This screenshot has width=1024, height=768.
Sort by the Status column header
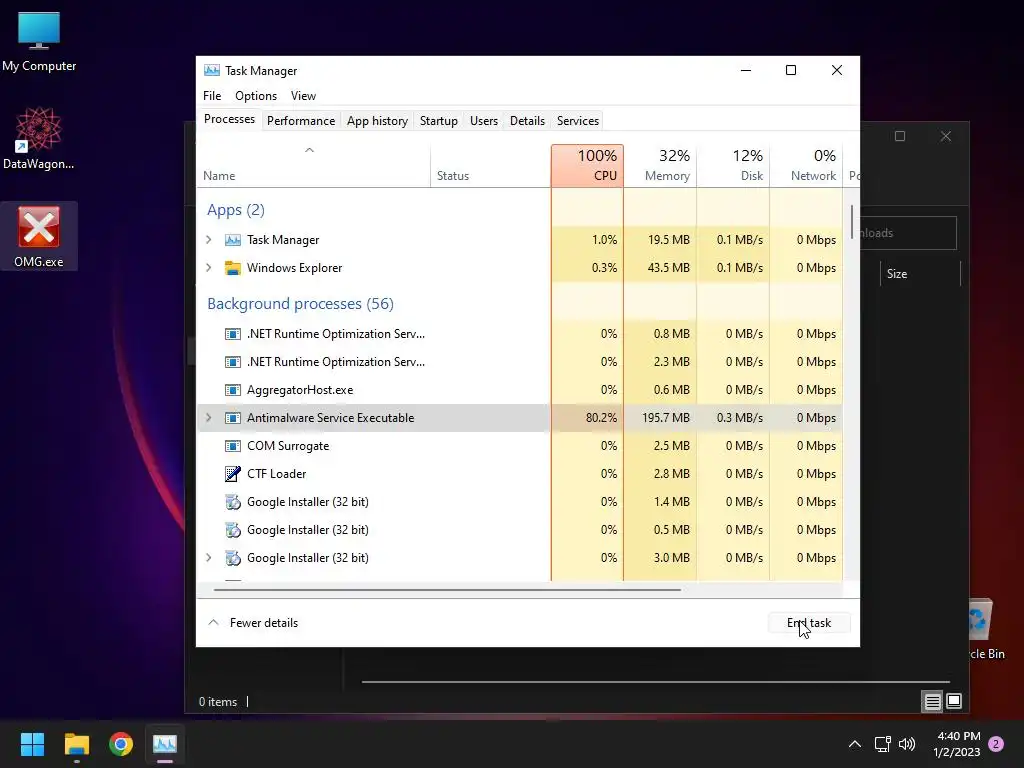pos(490,166)
